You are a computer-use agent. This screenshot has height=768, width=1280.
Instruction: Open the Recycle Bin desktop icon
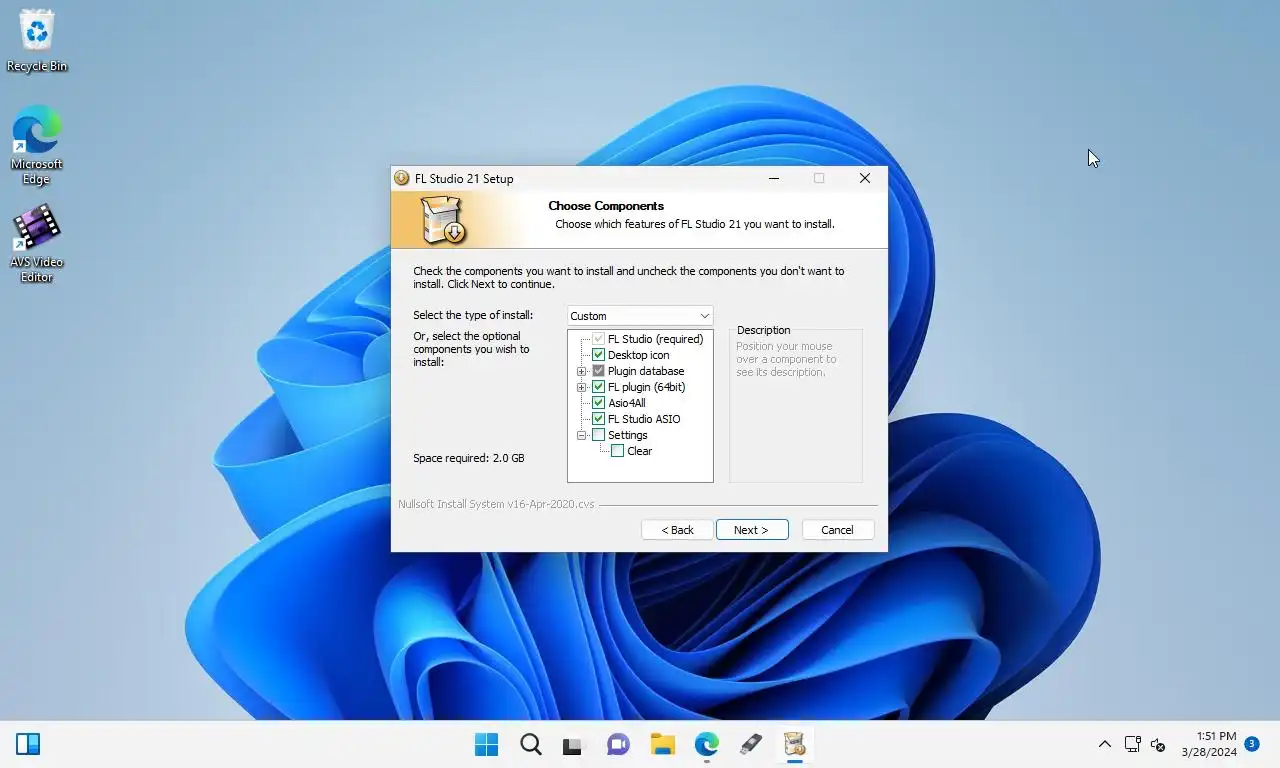point(37,41)
